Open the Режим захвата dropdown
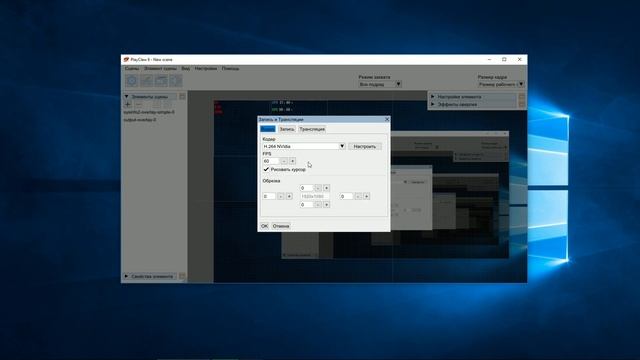 (380, 84)
